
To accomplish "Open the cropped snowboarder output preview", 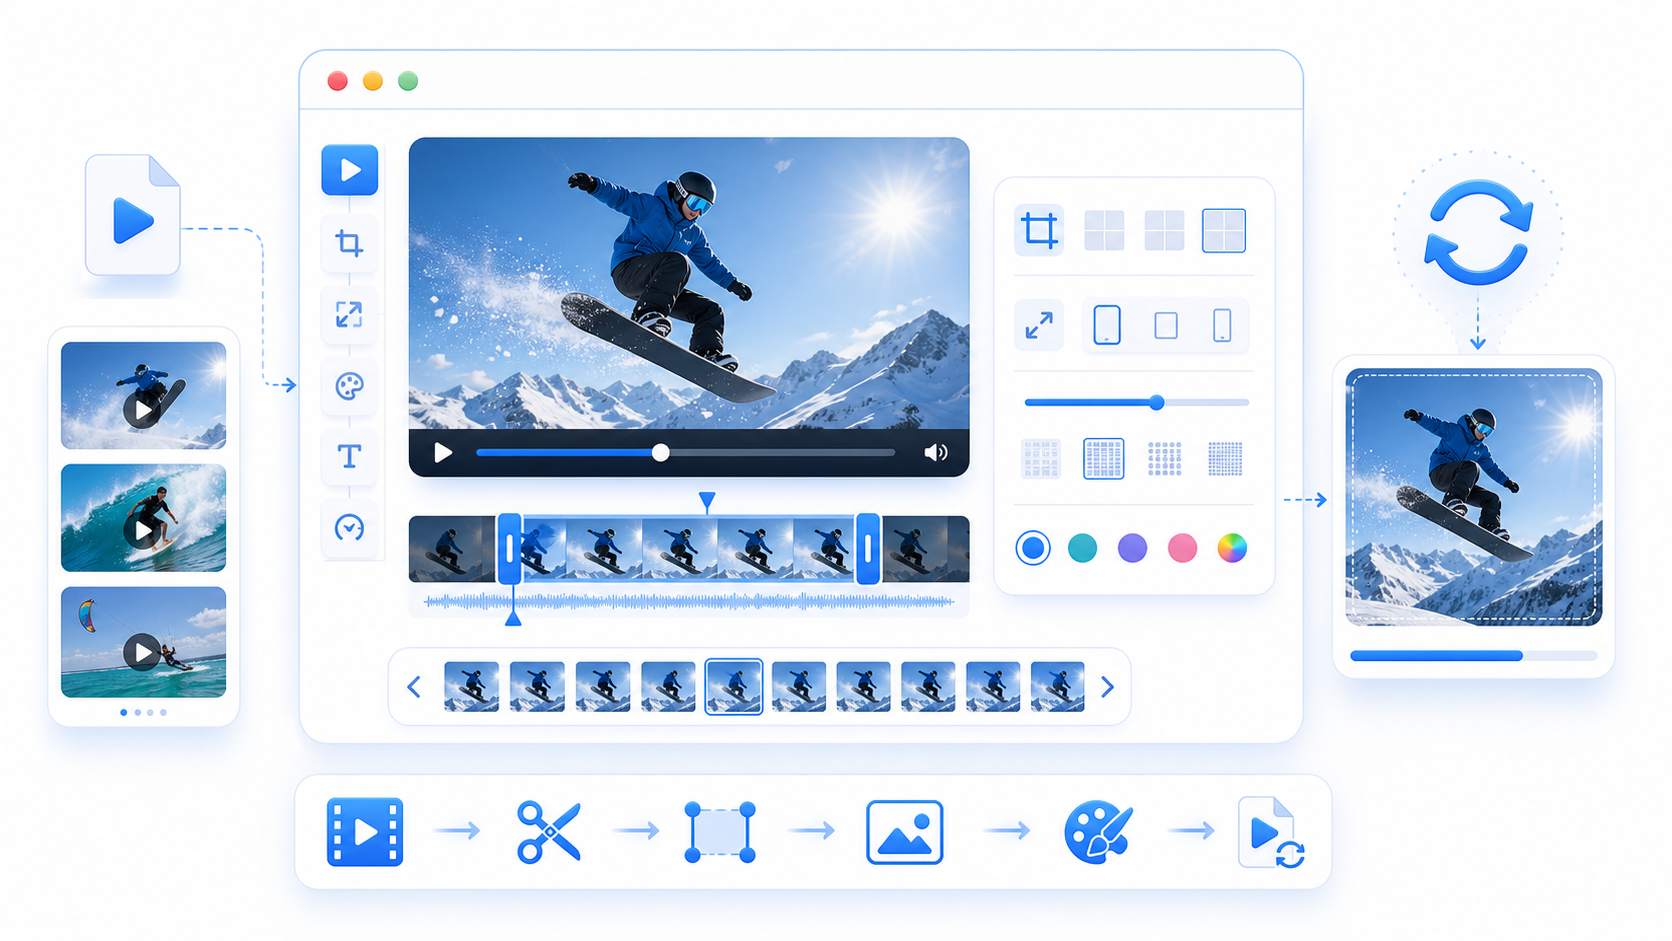I will coord(1474,497).
